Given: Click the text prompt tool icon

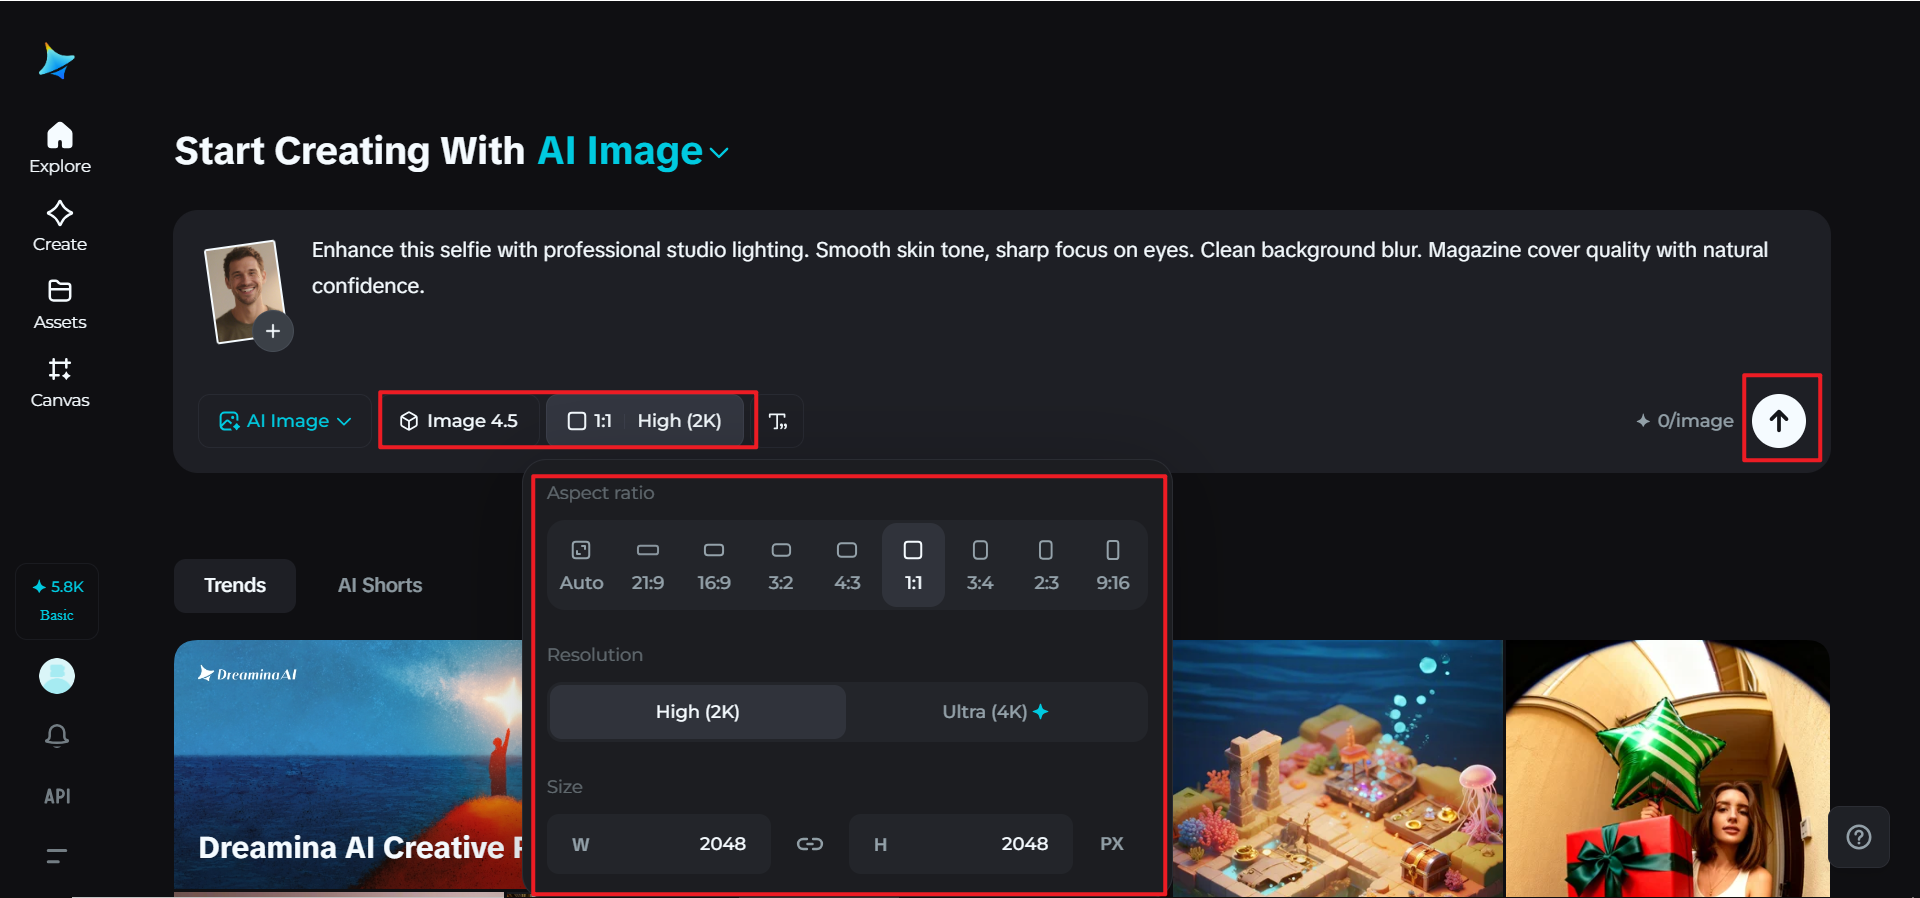Looking at the screenshot, I should (x=779, y=421).
